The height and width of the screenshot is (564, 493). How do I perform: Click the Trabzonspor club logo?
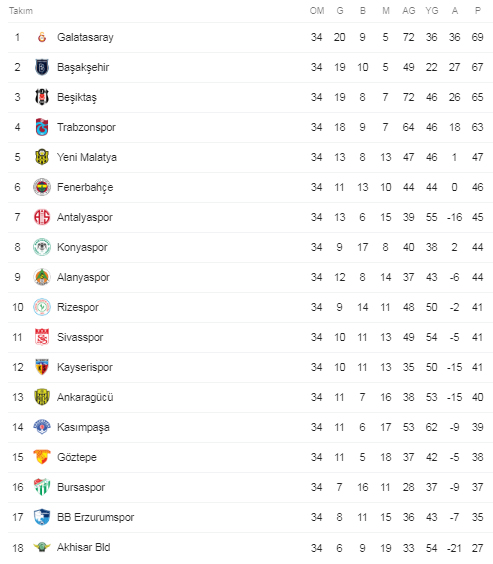tap(42, 127)
